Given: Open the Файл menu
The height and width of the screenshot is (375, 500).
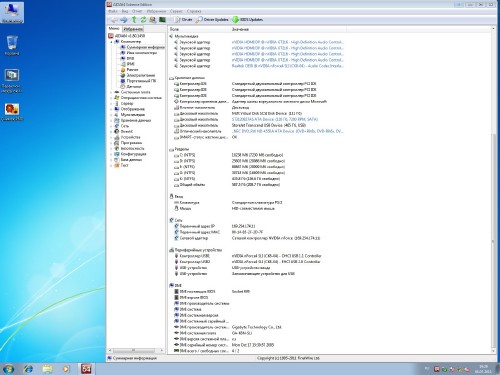Looking at the screenshot, I should (113, 11).
